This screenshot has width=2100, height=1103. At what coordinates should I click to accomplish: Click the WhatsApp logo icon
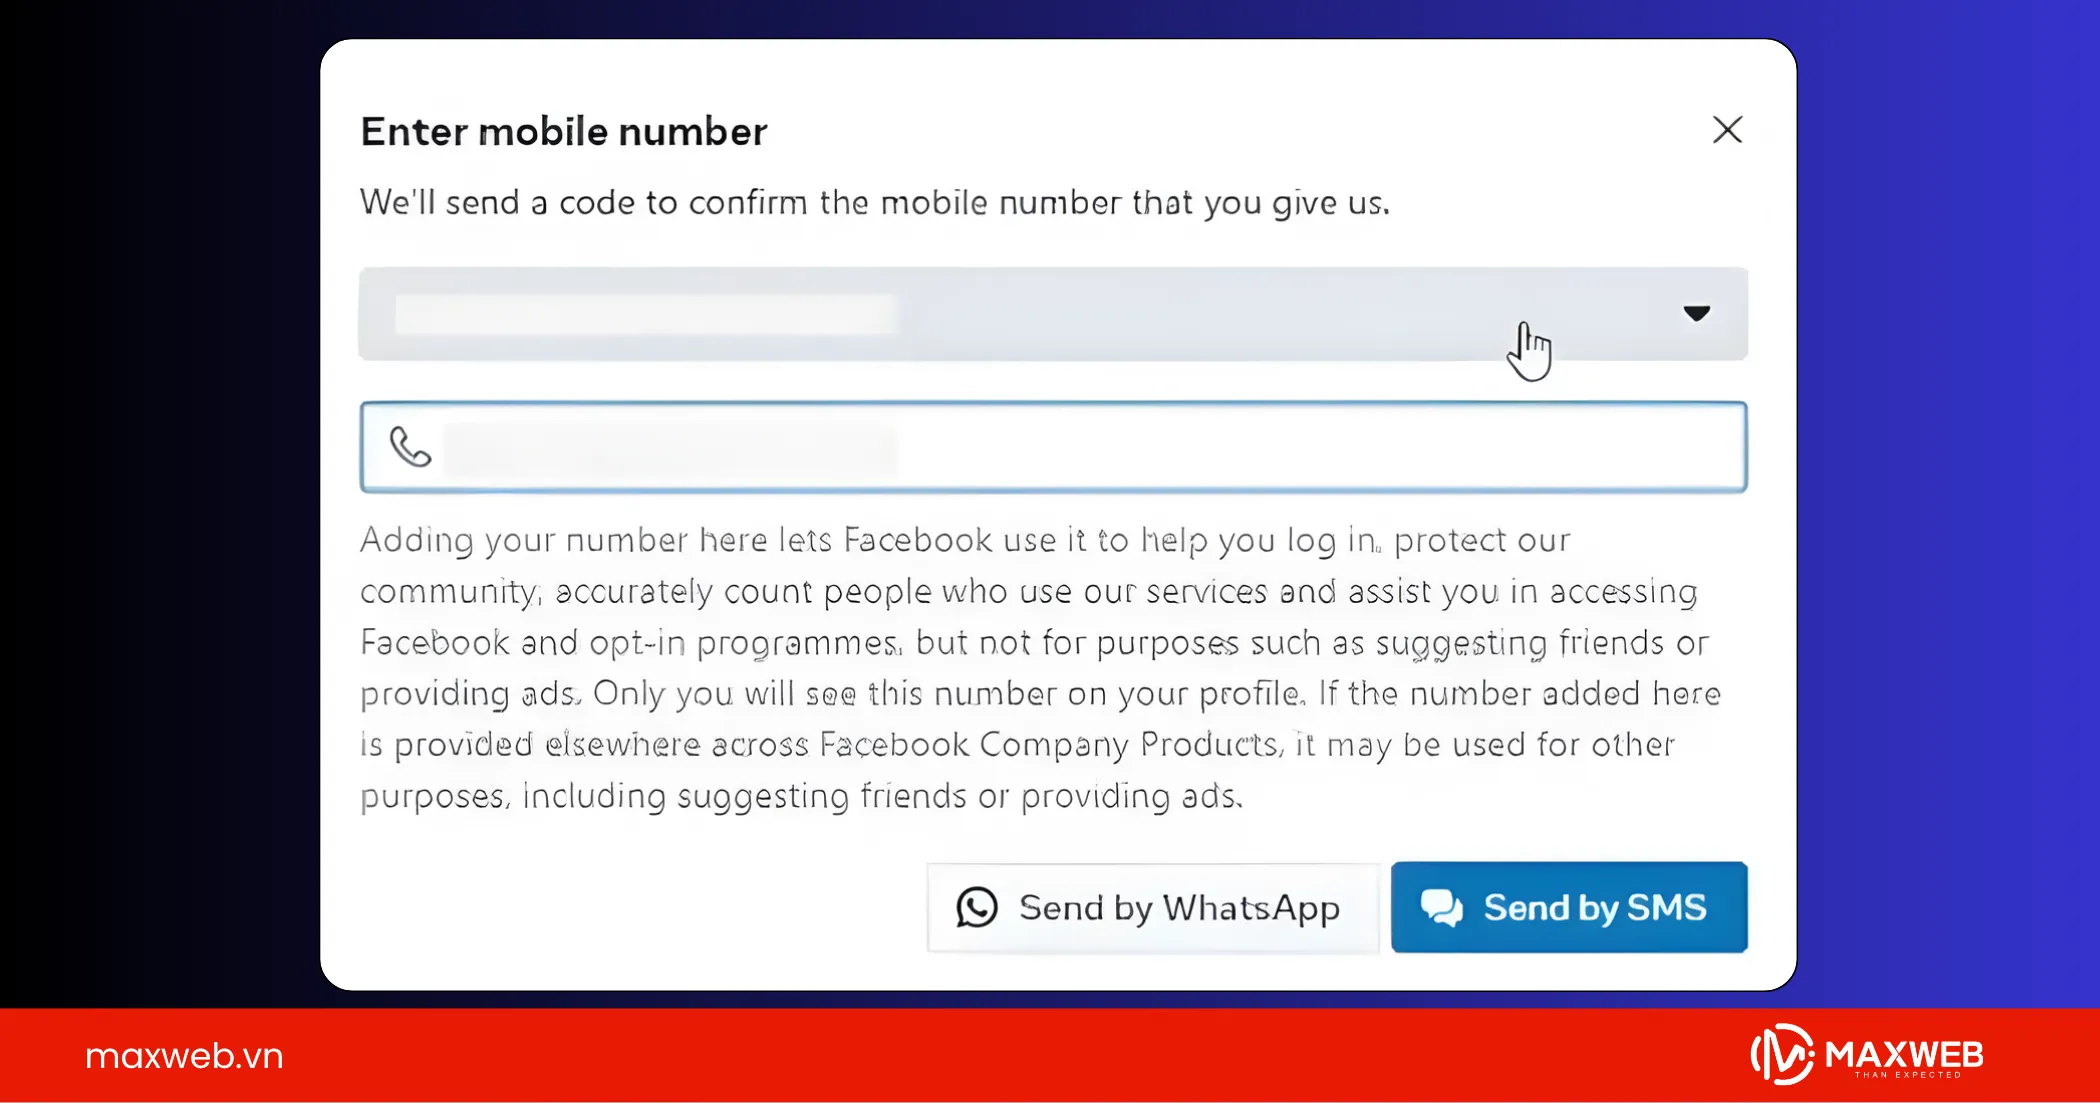pyautogui.click(x=977, y=908)
